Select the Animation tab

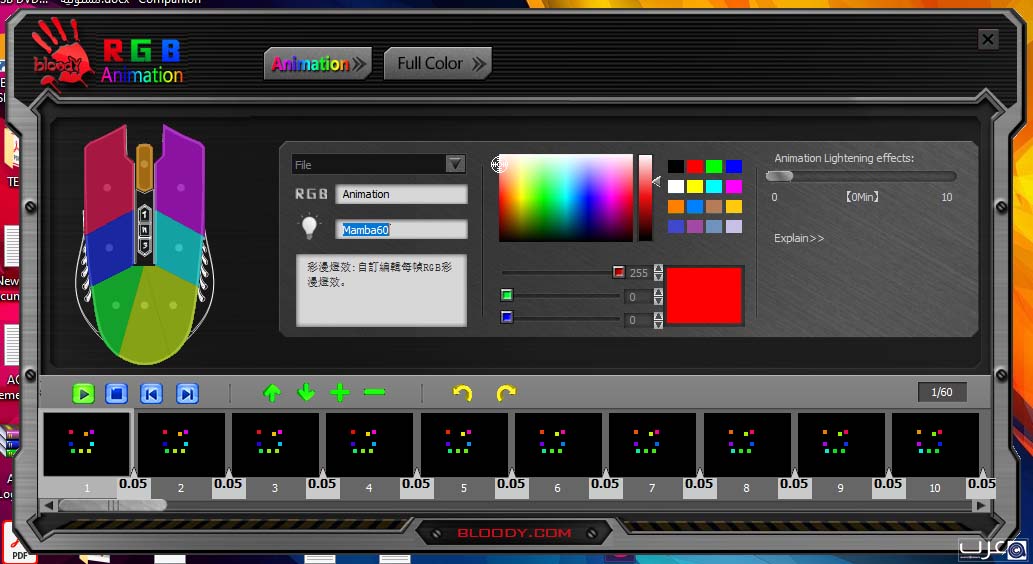click(x=316, y=64)
